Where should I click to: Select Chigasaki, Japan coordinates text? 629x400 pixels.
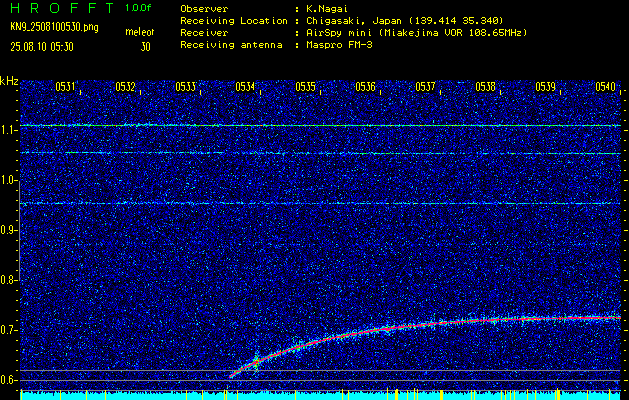[404, 21]
